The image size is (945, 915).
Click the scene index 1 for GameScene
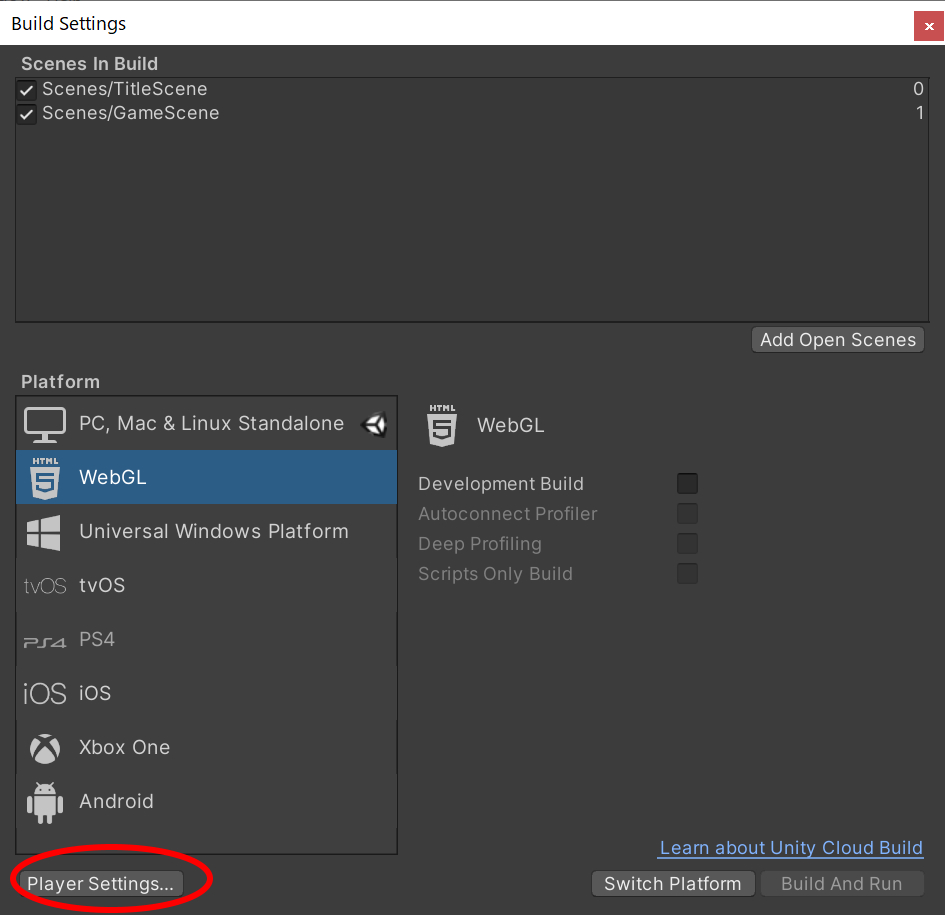(920, 113)
